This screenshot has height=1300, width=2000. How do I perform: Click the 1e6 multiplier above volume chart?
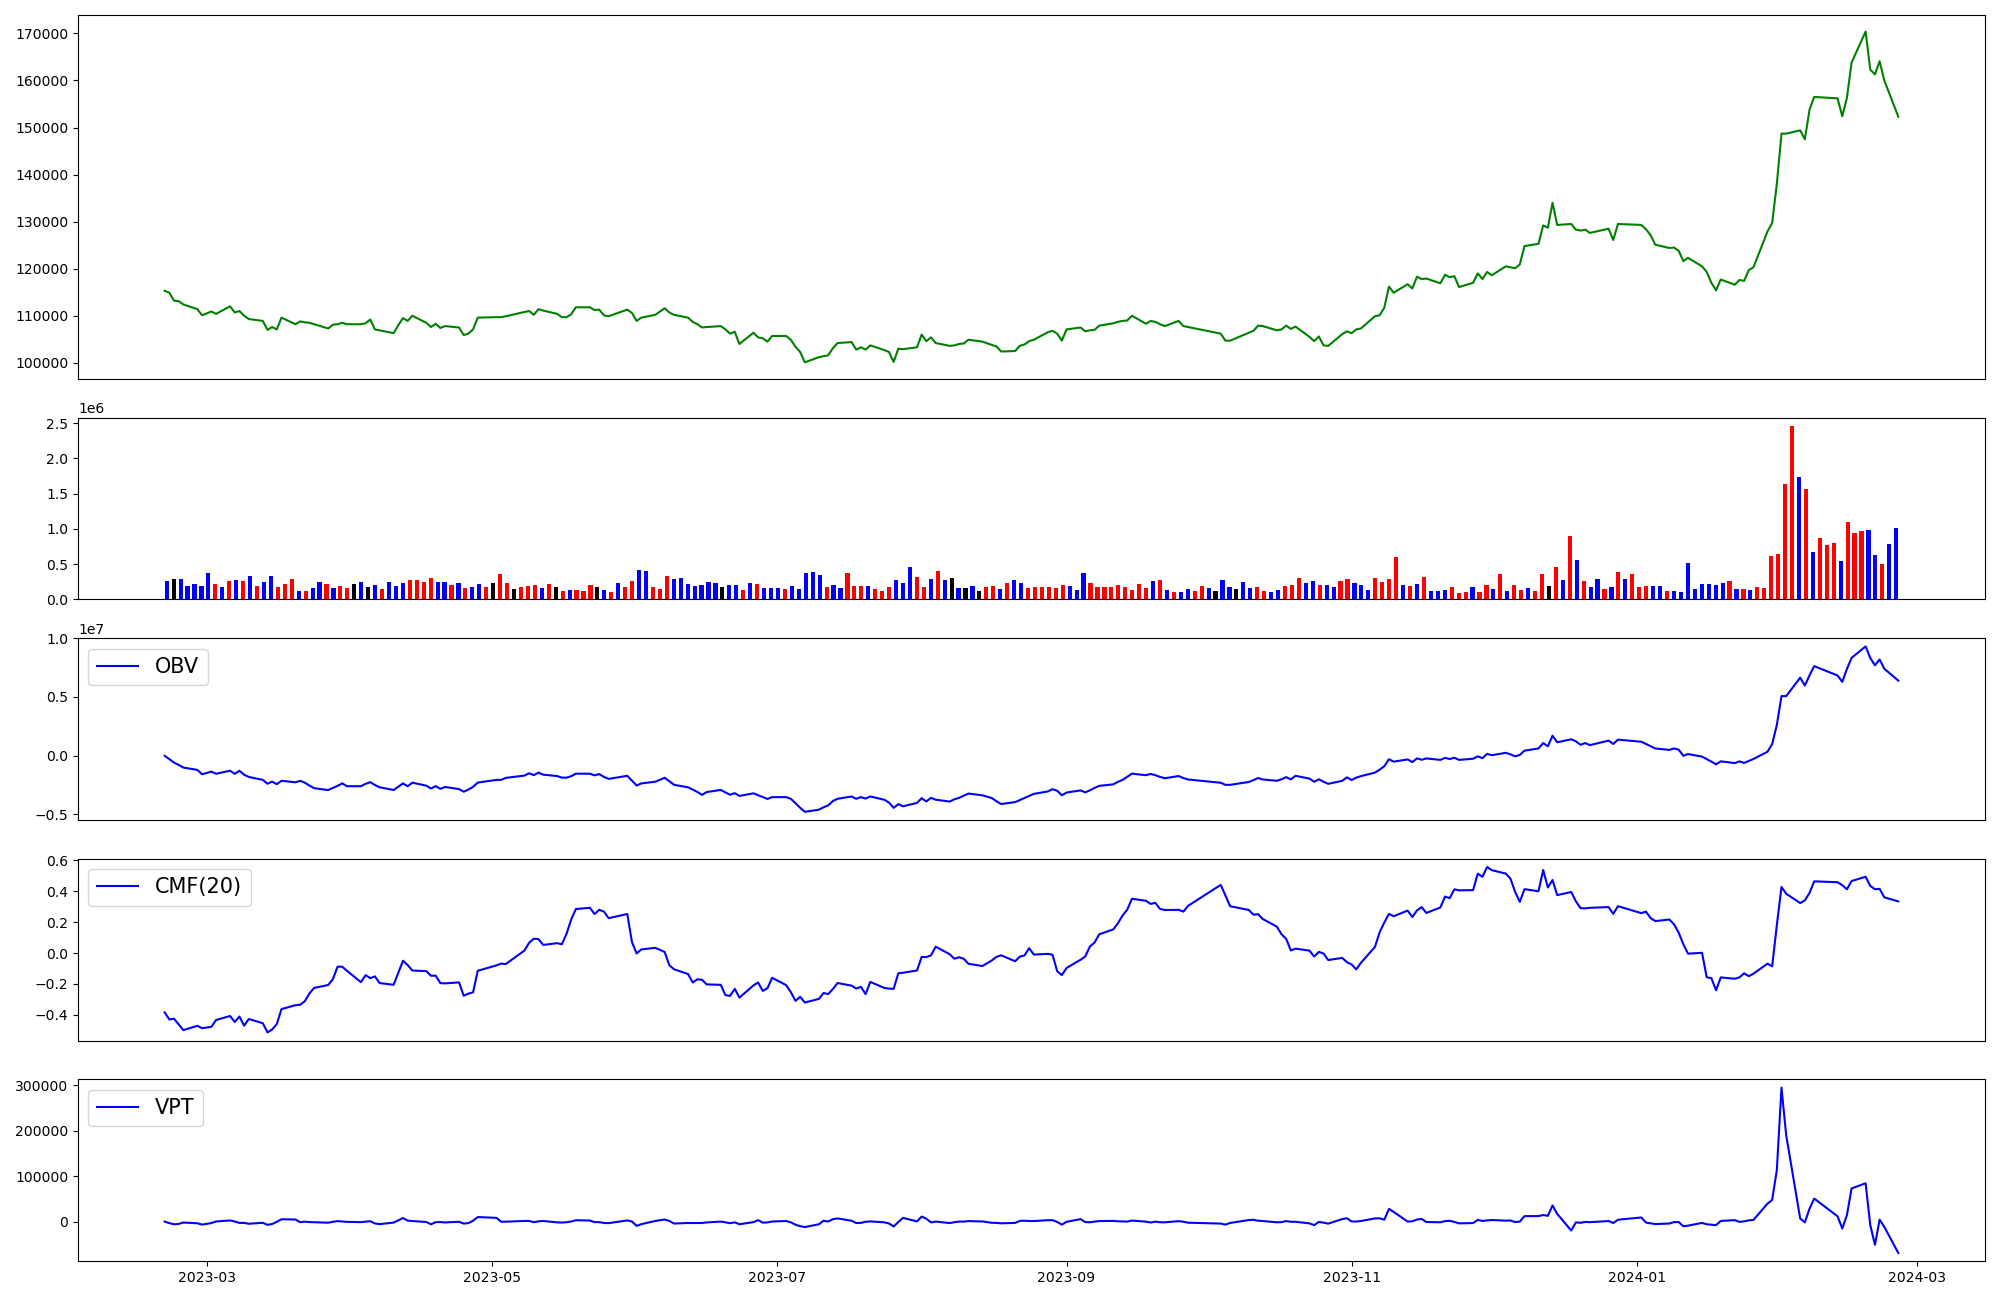pyautogui.click(x=91, y=409)
